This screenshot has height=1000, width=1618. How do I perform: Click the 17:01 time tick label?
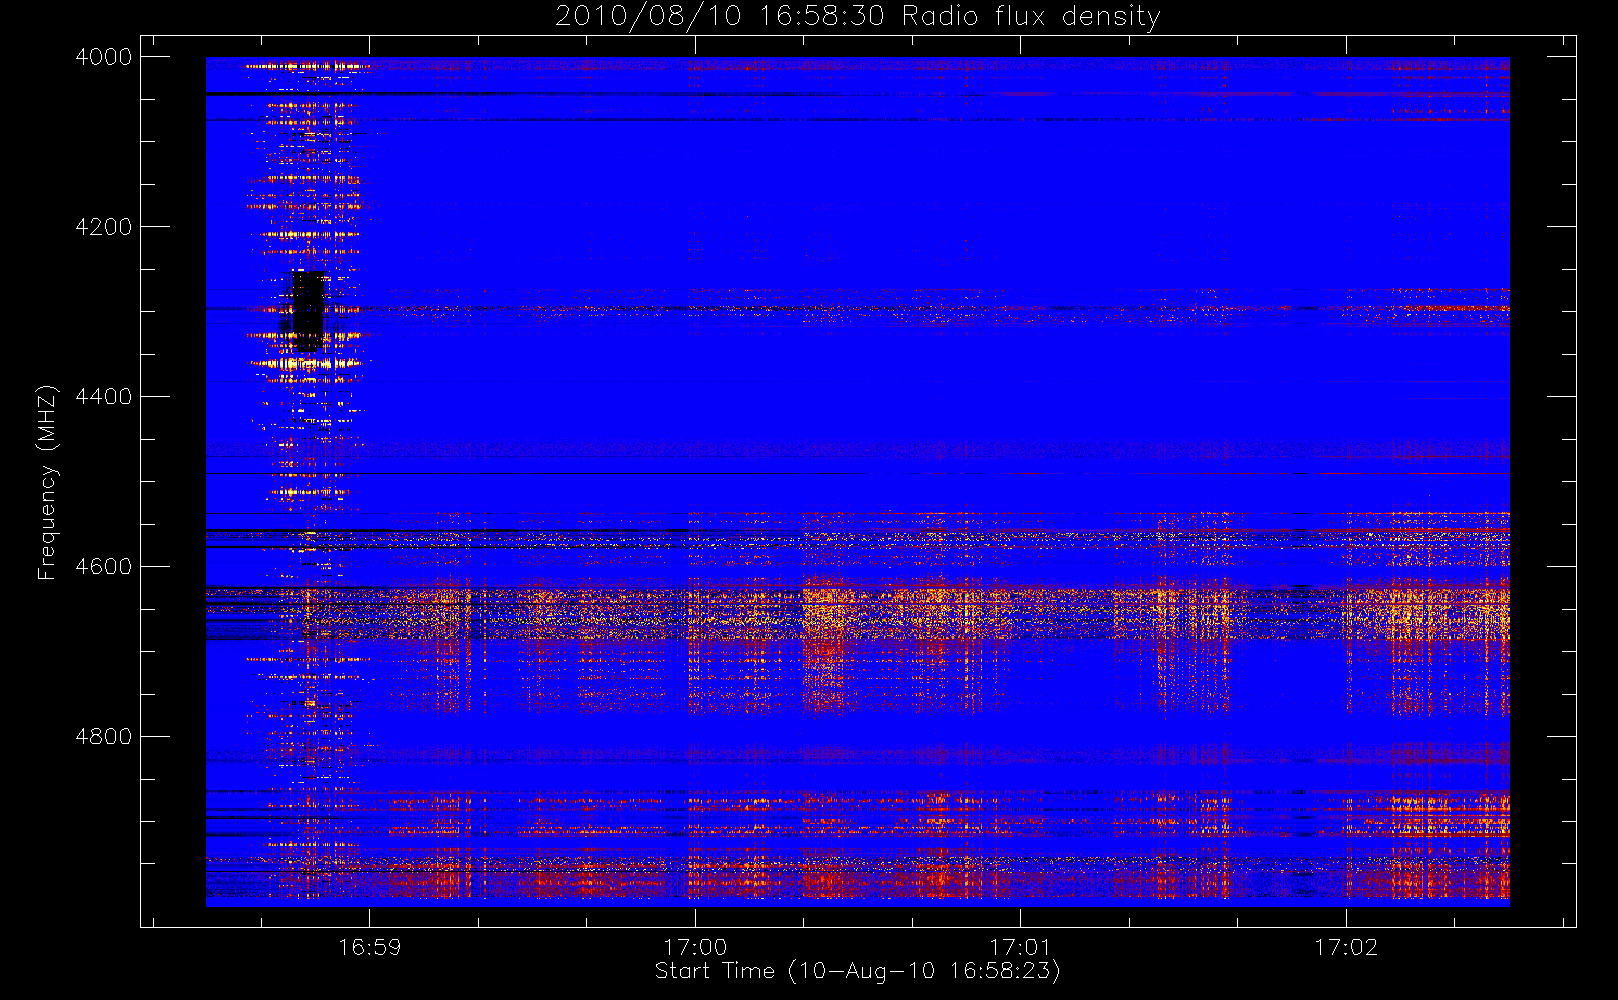click(1020, 947)
